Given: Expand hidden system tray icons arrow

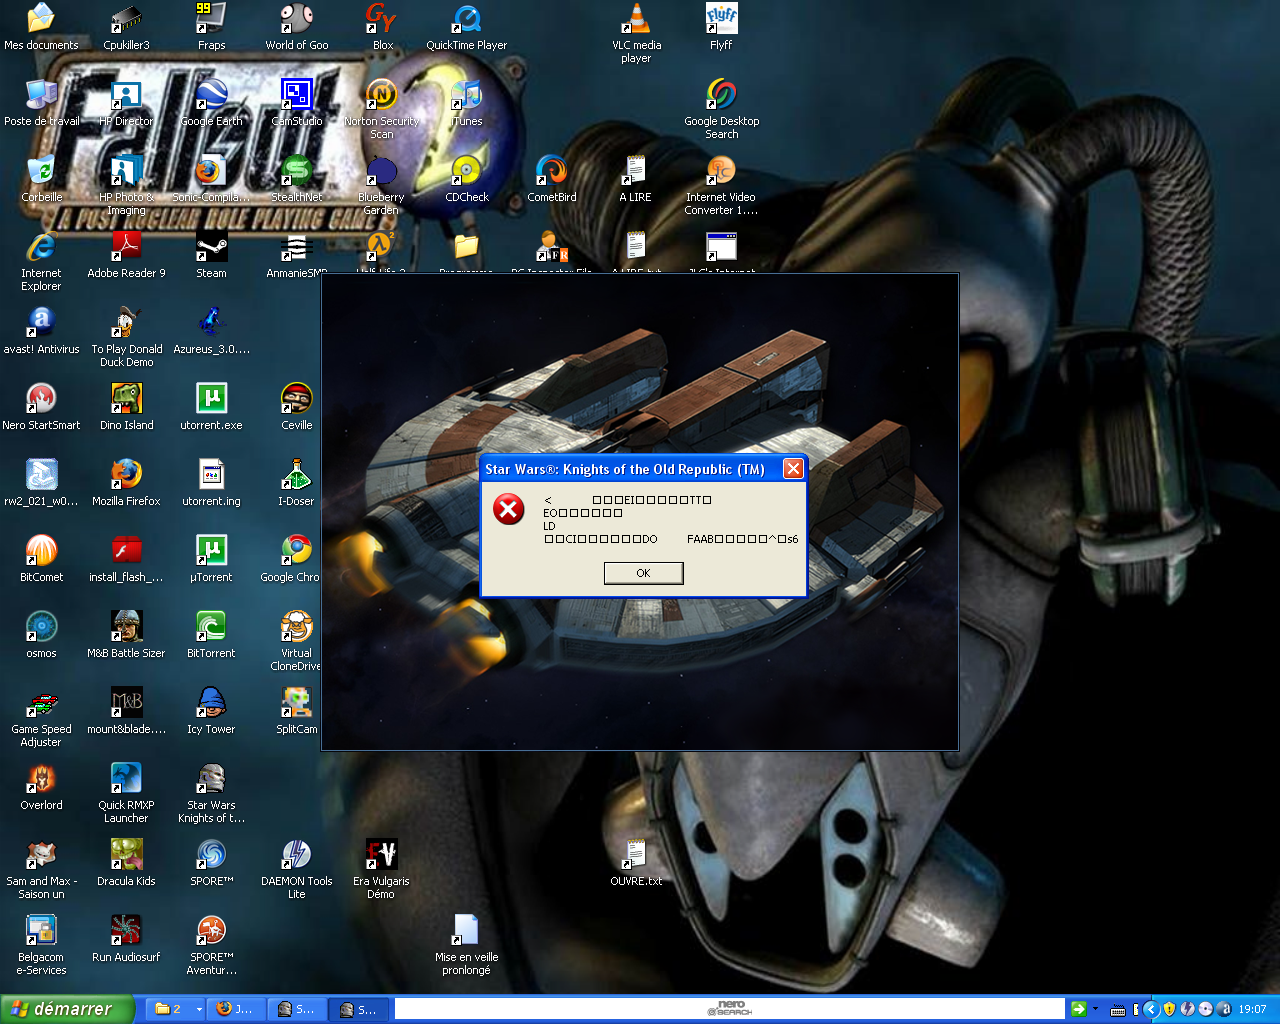Looking at the screenshot, I should click(1150, 1009).
